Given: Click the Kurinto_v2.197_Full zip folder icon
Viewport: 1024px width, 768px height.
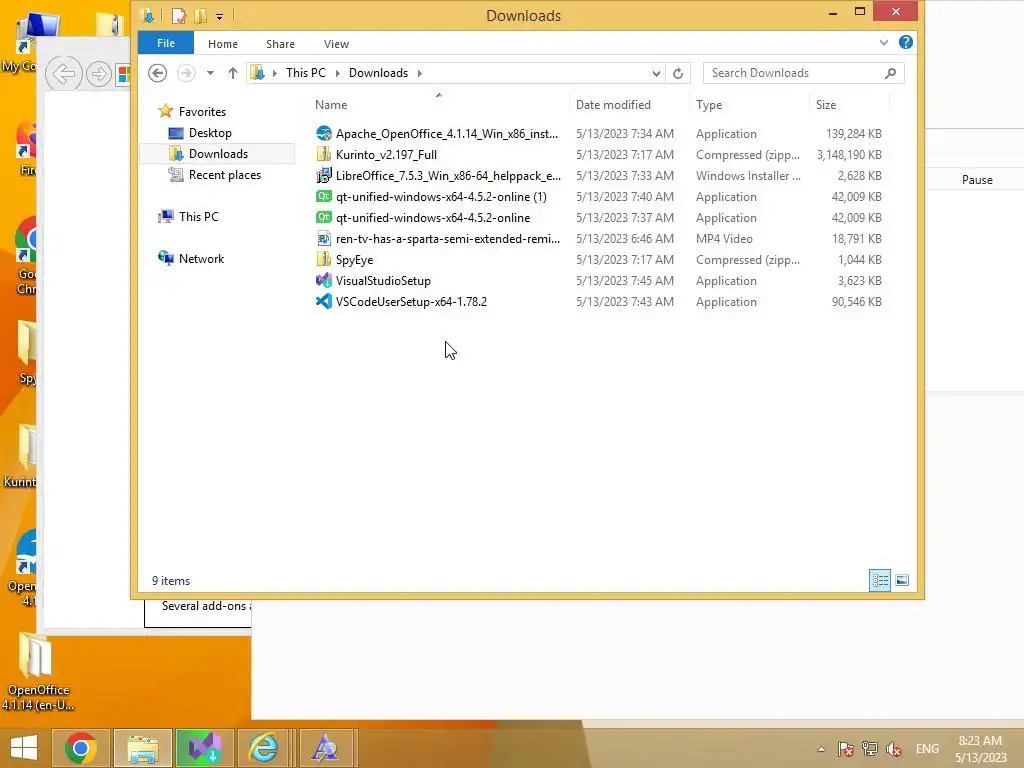Looking at the screenshot, I should (x=323, y=154).
